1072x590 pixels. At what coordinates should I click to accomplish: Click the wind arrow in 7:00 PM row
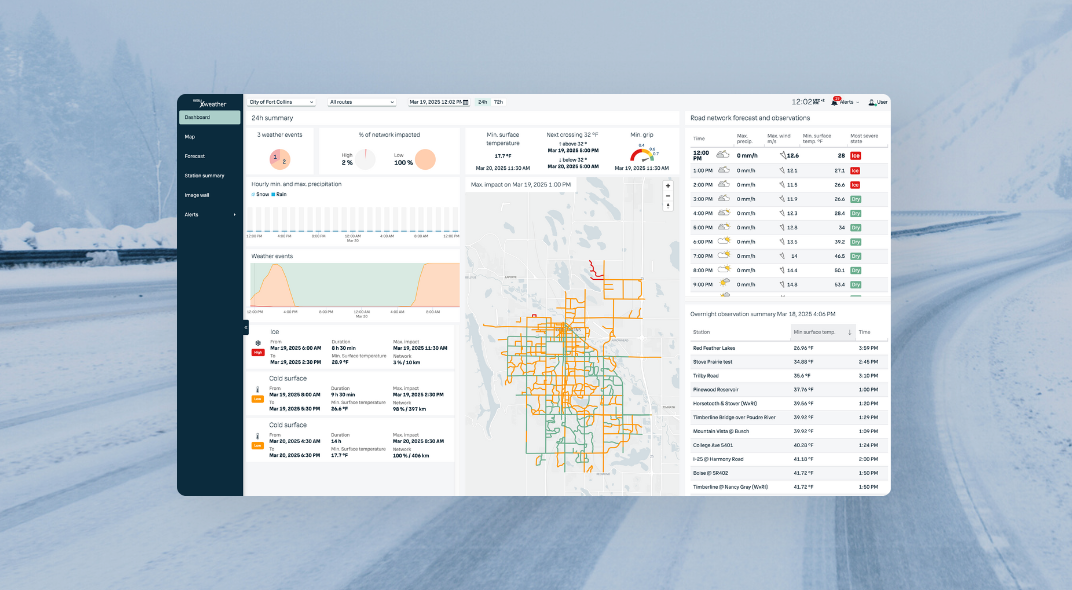782,256
